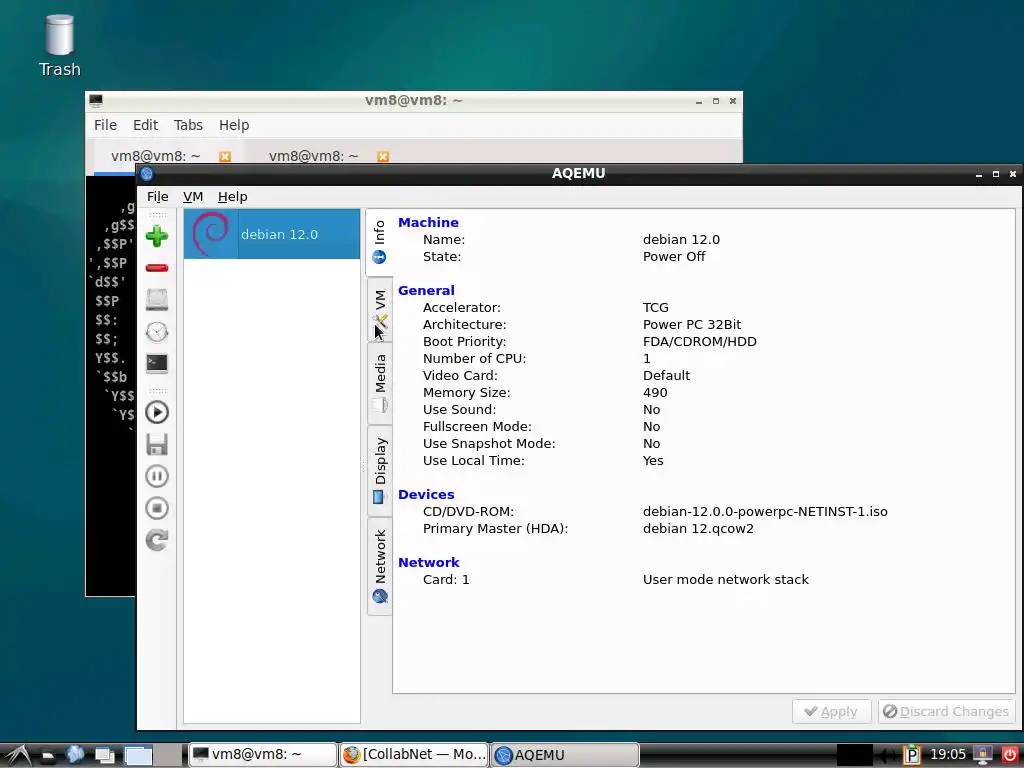Switch to the VM settings tab
Screen dimensions: 1024x768
379,312
